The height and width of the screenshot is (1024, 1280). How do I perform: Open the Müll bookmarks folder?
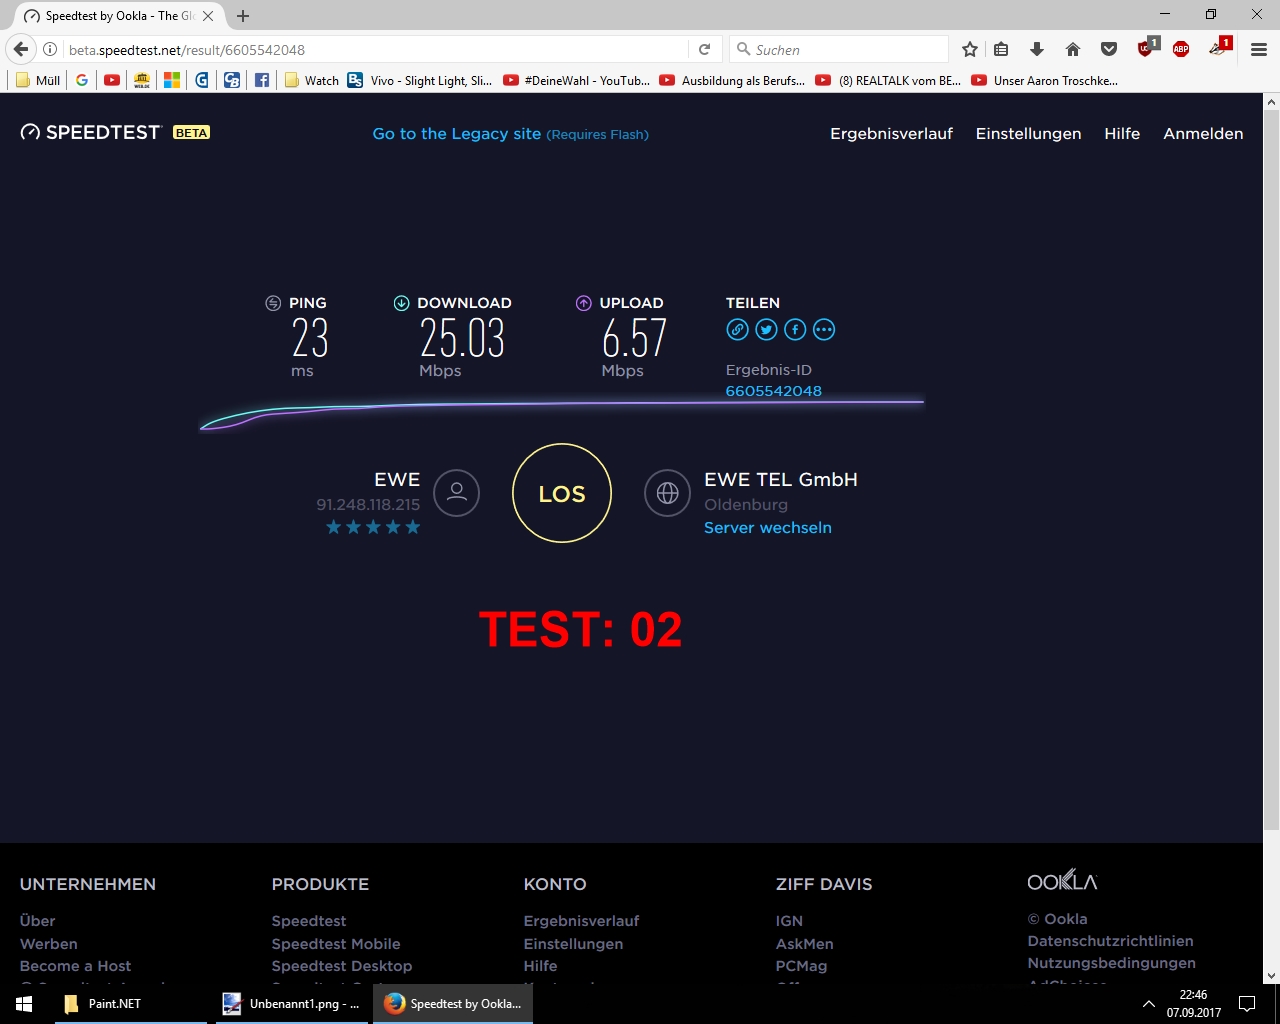38,80
